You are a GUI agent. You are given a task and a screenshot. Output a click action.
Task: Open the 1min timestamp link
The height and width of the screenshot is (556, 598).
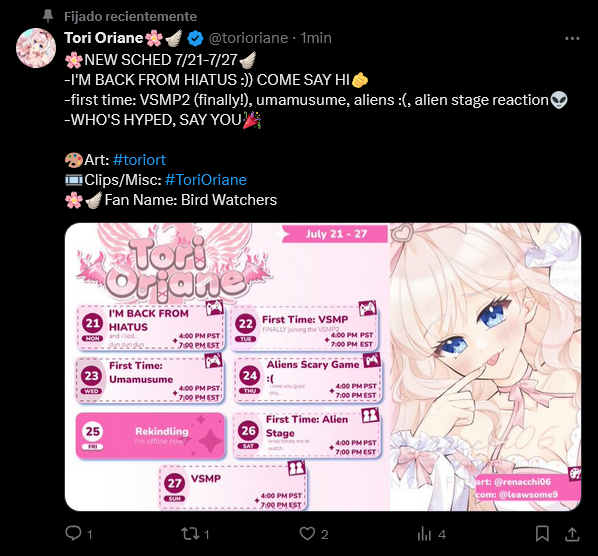tap(316, 38)
